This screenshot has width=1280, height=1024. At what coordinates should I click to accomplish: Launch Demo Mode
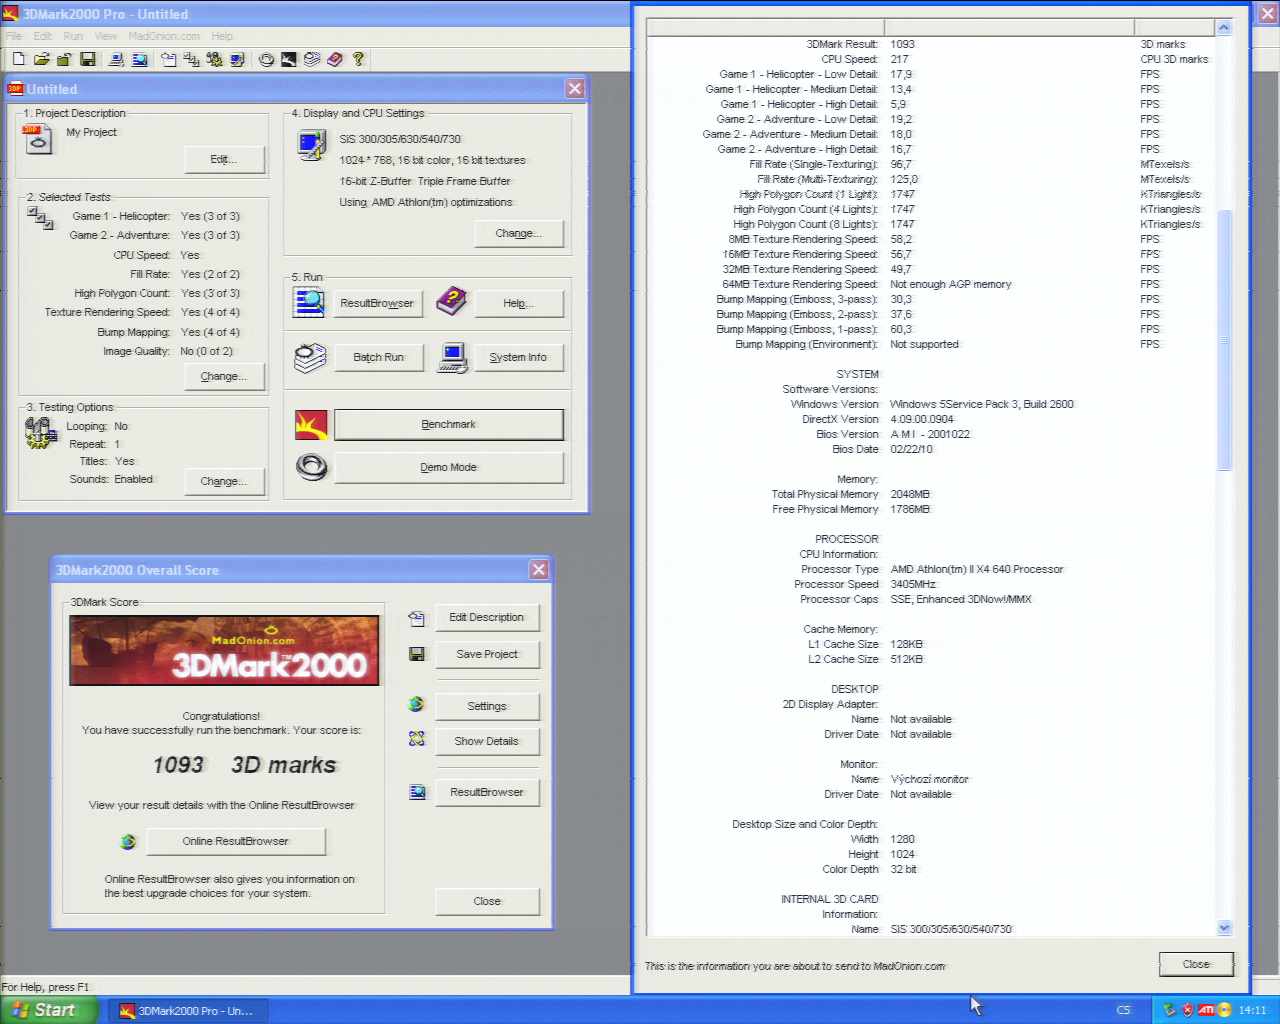pos(449,467)
